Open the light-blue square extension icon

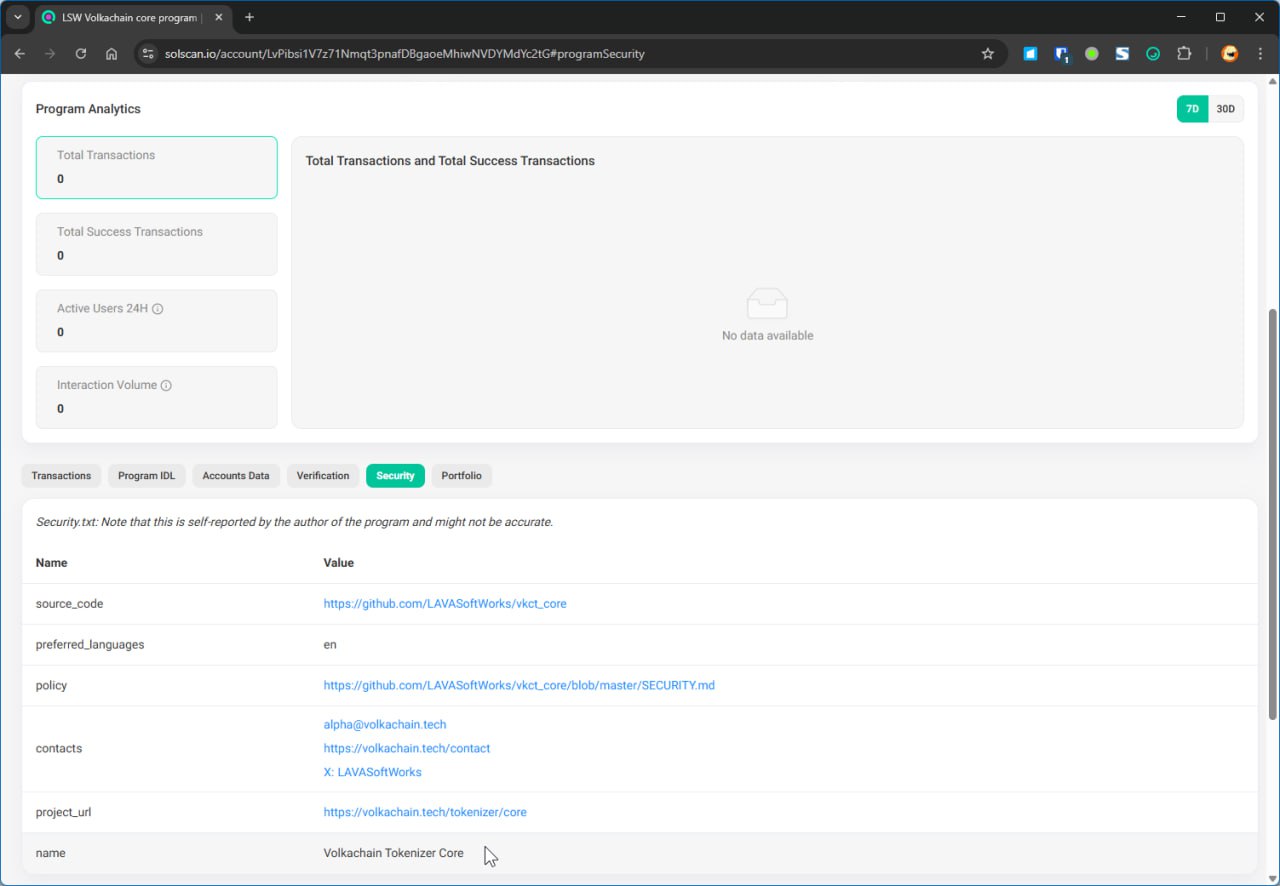1030,54
